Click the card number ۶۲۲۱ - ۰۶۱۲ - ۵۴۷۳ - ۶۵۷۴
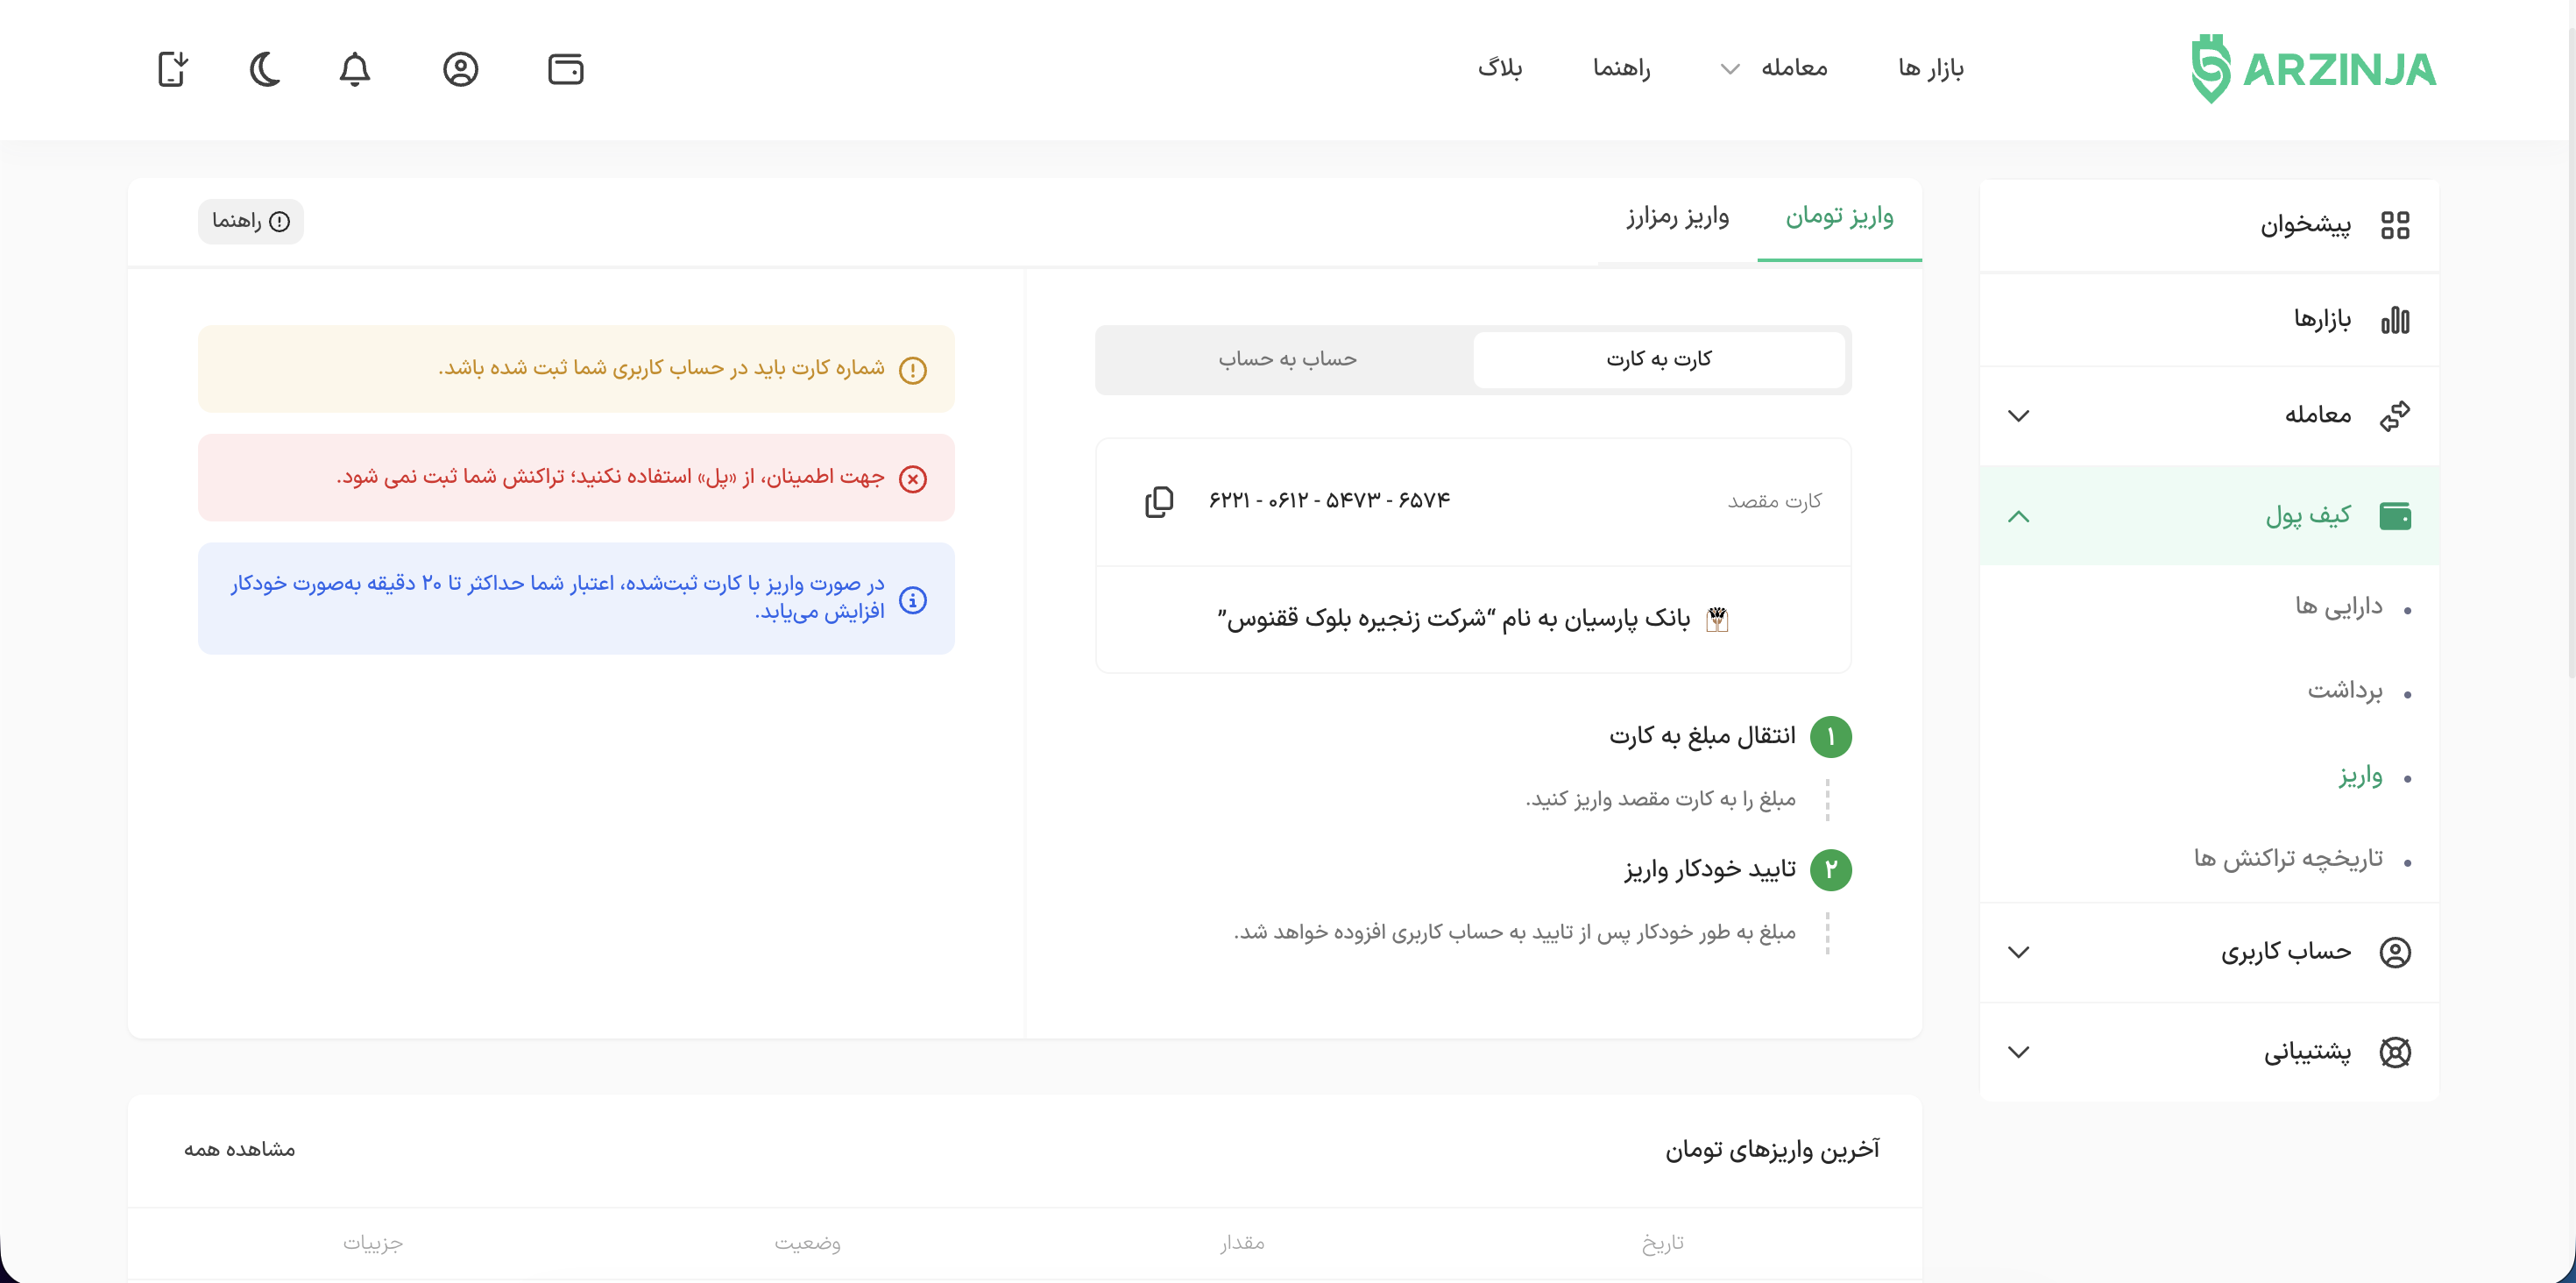This screenshot has width=2576, height=1283. click(x=1329, y=501)
